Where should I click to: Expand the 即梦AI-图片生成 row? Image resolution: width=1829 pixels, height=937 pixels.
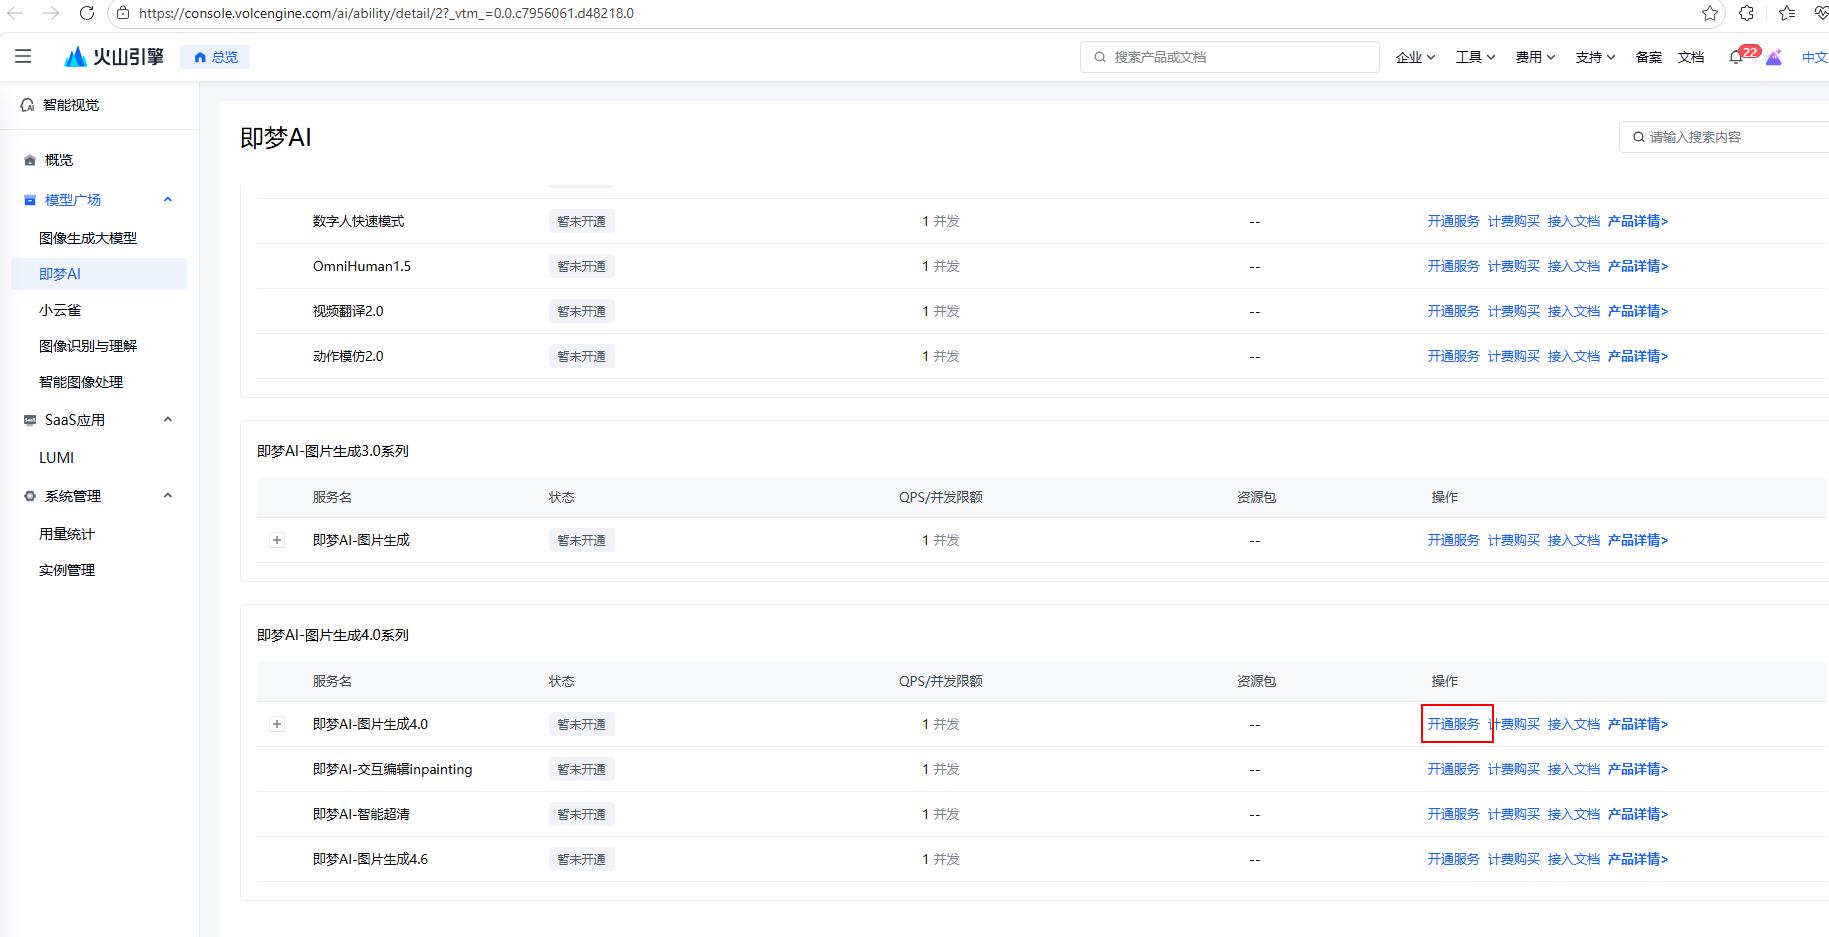coord(277,540)
